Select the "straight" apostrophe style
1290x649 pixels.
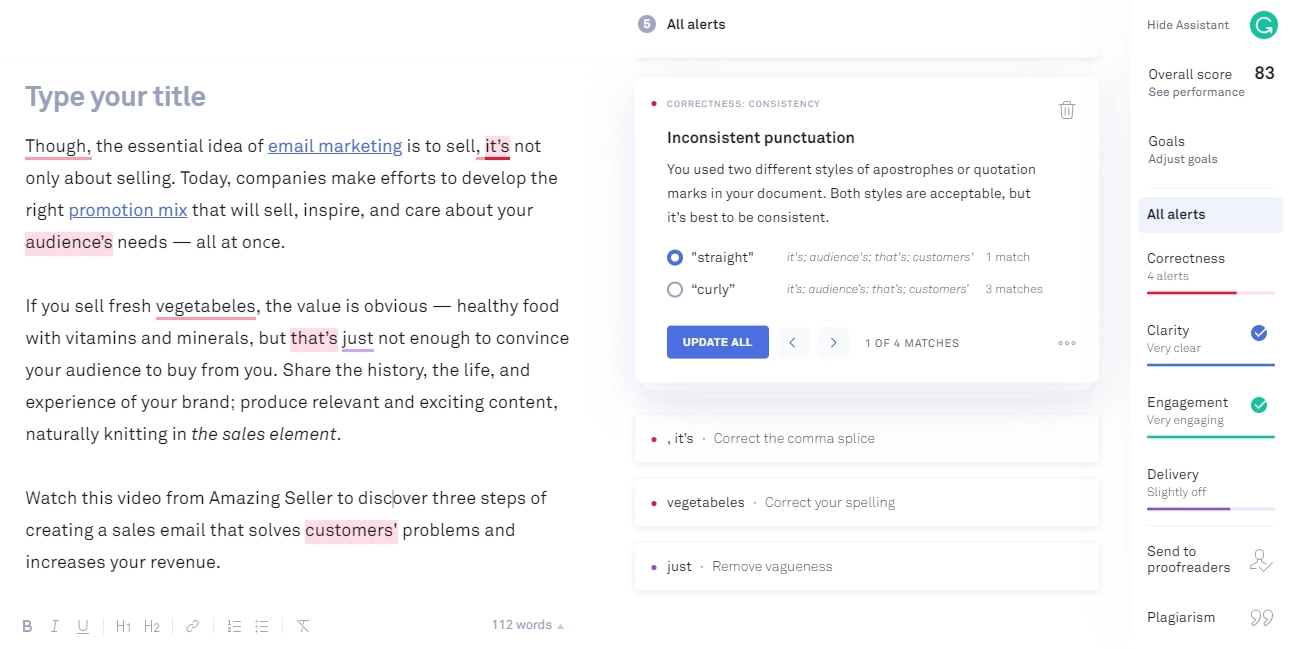click(675, 257)
